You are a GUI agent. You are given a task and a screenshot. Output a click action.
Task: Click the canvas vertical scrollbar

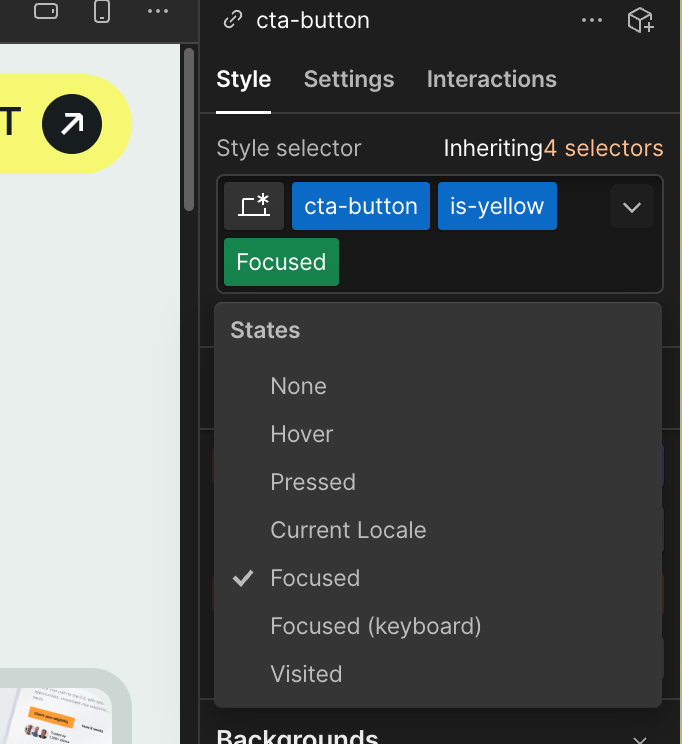point(189,129)
